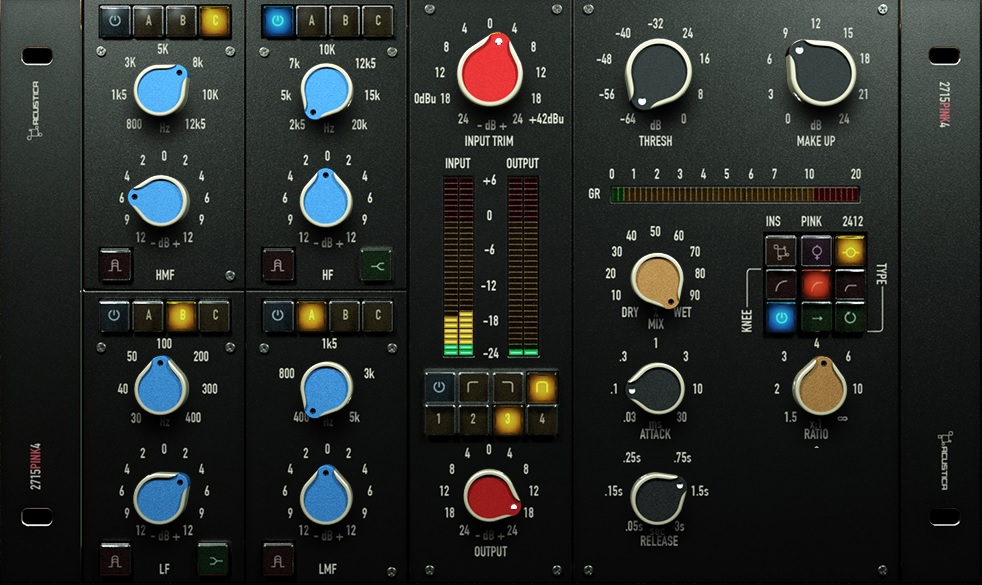Select filter slope button 4
The width and height of the screenshot is (982, 585).
coord(541,419)
